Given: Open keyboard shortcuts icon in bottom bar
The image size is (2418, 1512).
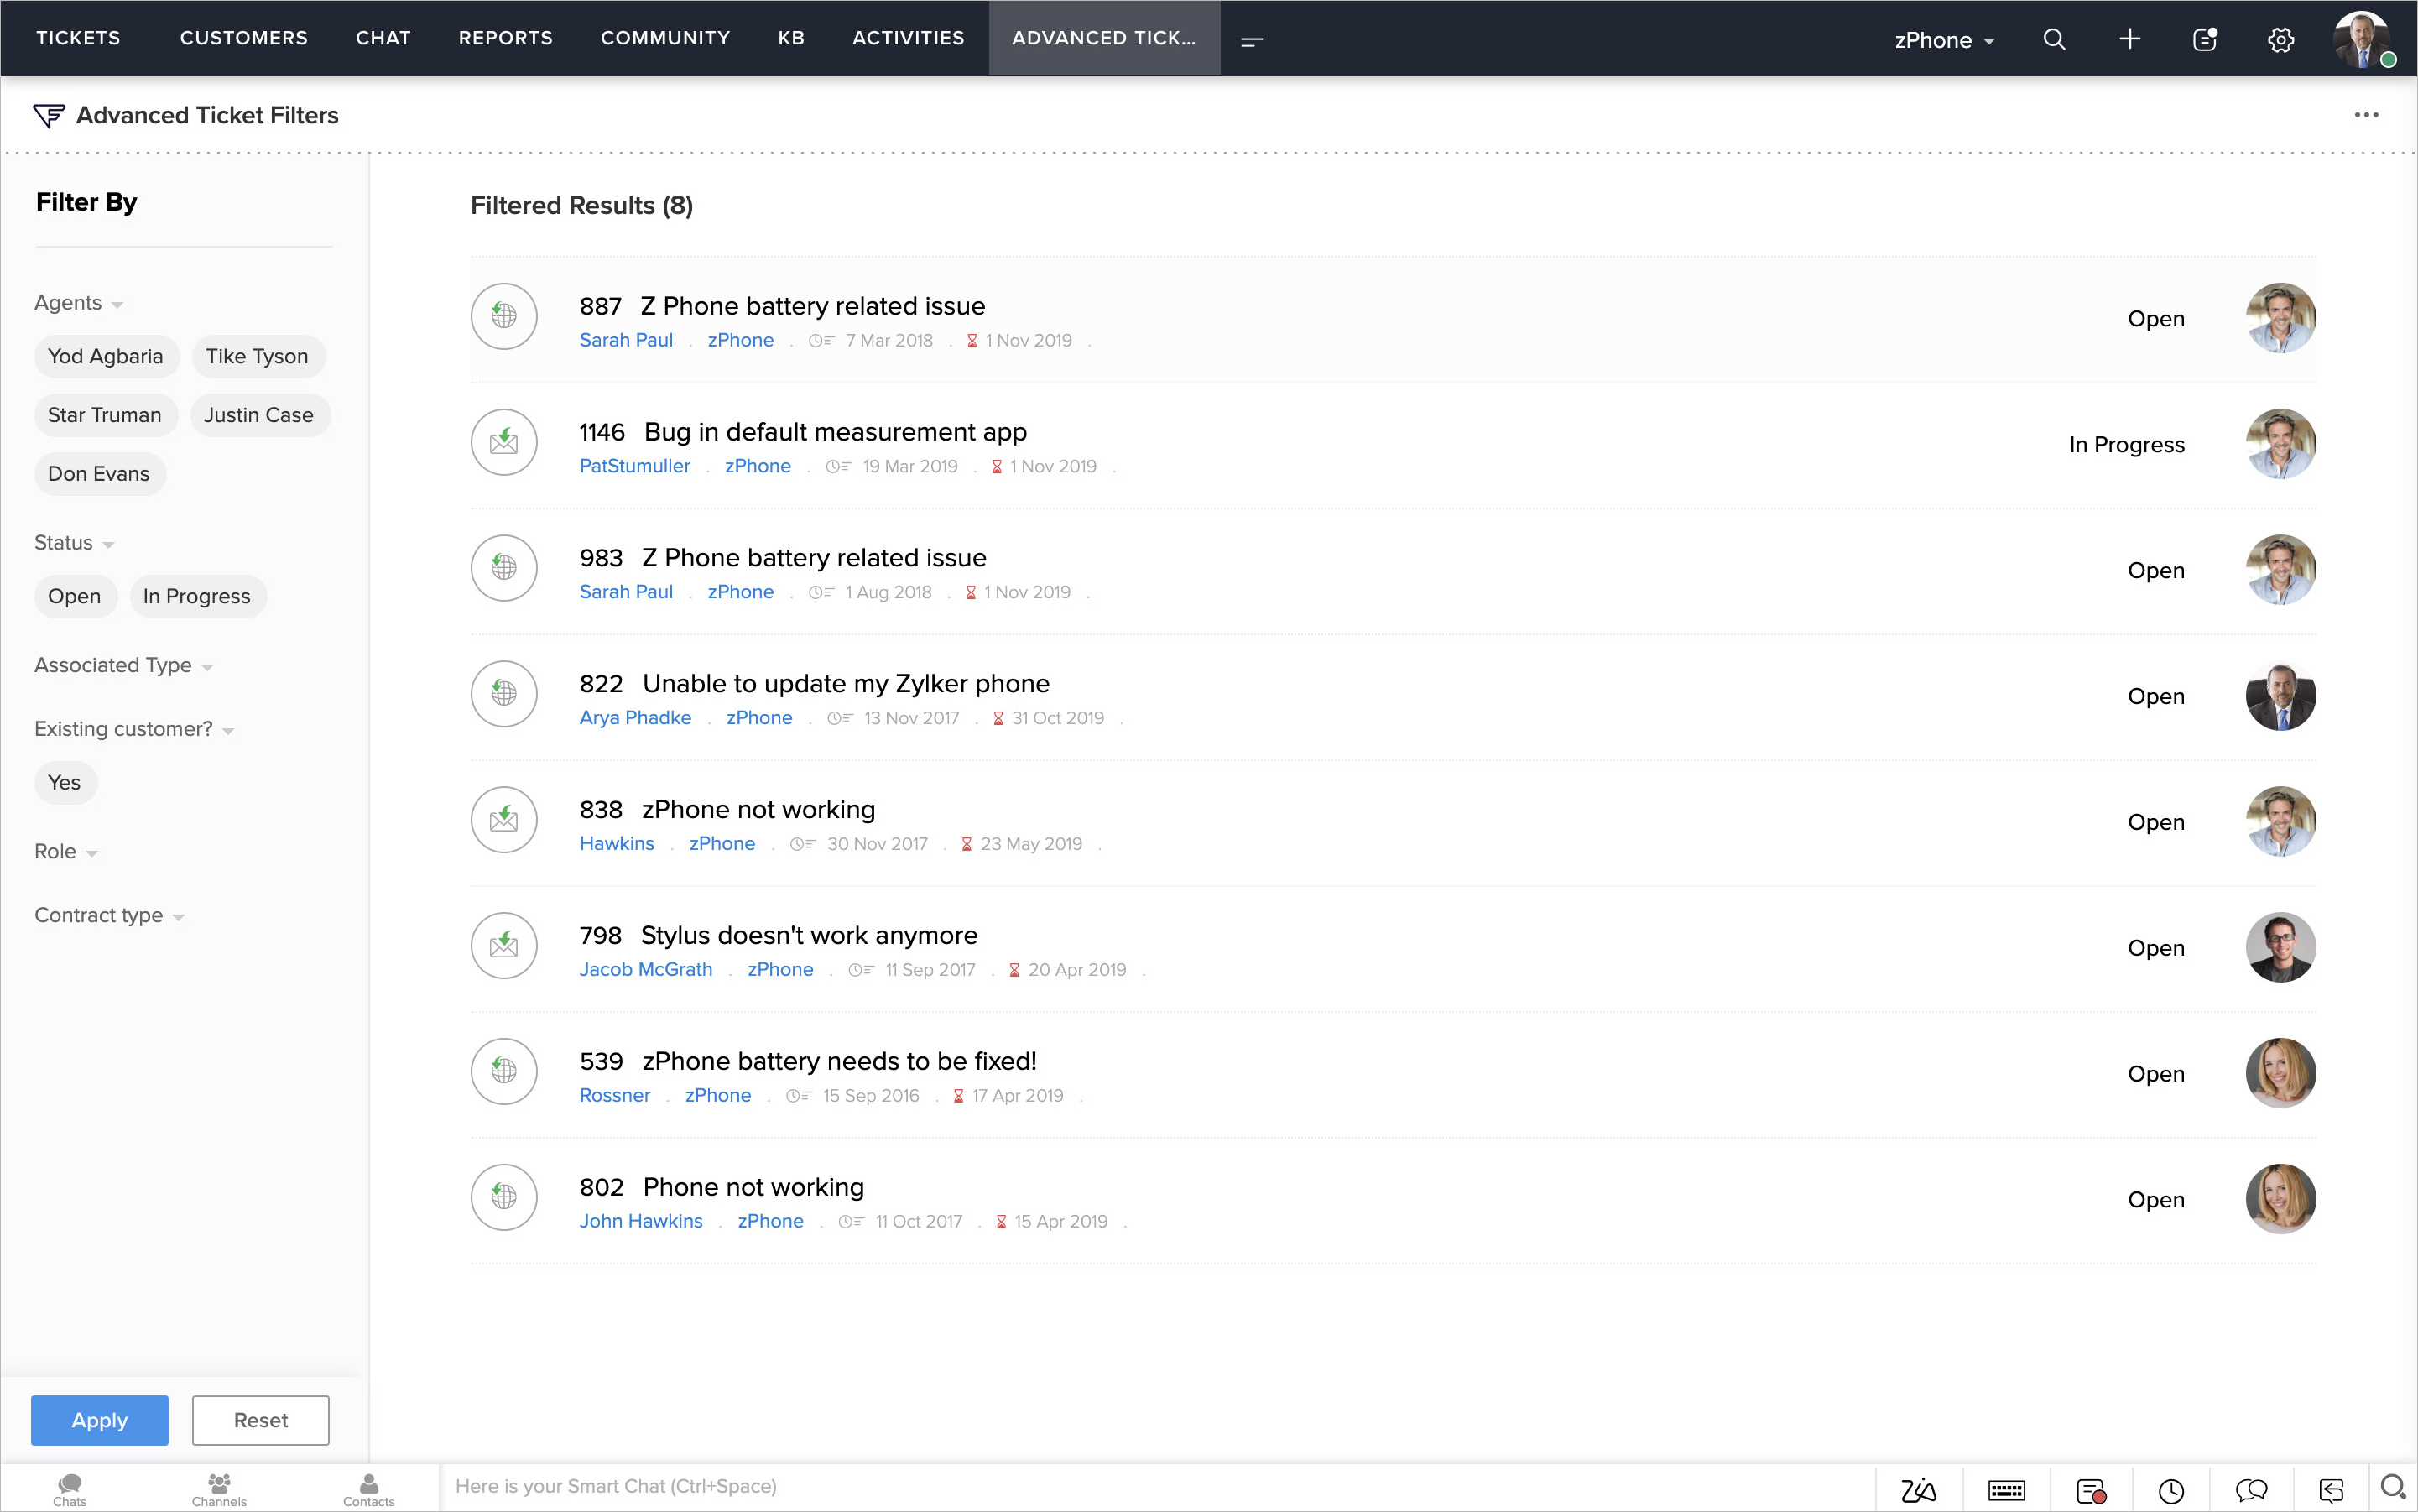Looking at the screenshot, I should 2006,1490.
